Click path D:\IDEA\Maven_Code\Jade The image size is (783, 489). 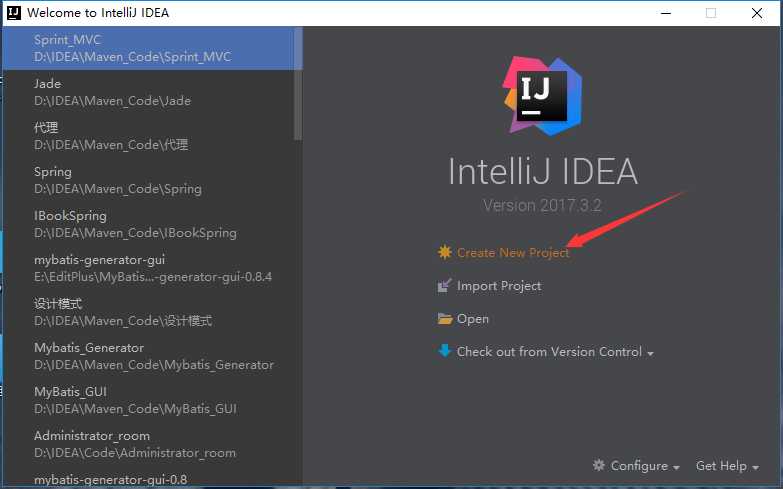point(112,101)
